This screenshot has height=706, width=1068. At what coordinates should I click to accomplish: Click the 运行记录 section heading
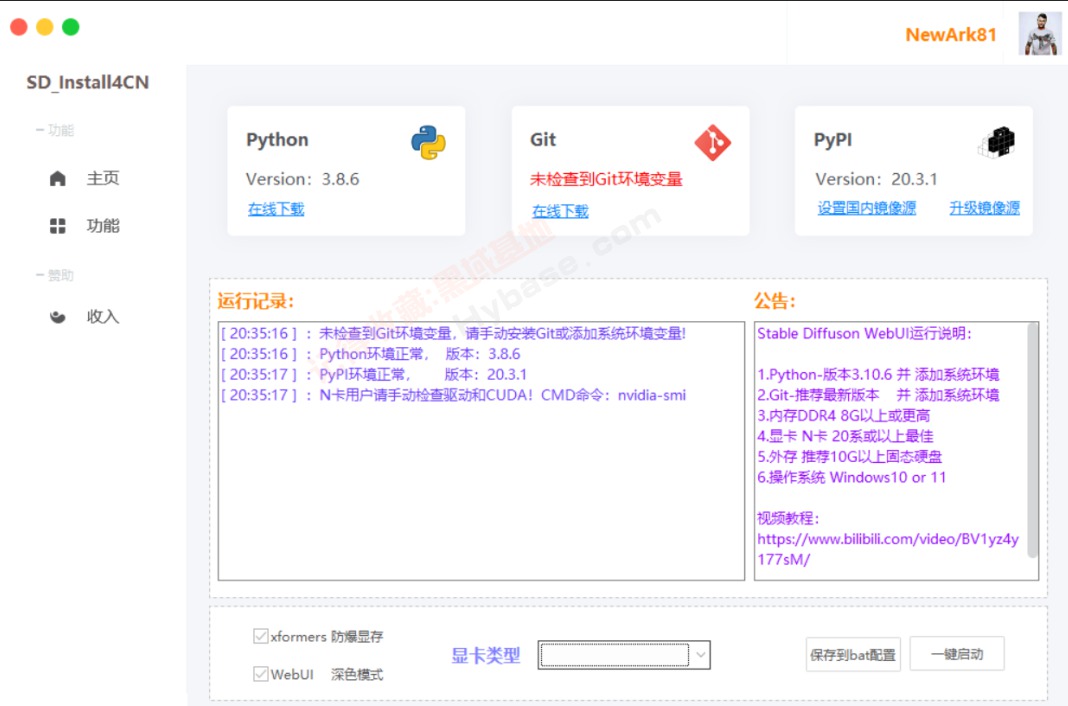click(x=255, y=301)
